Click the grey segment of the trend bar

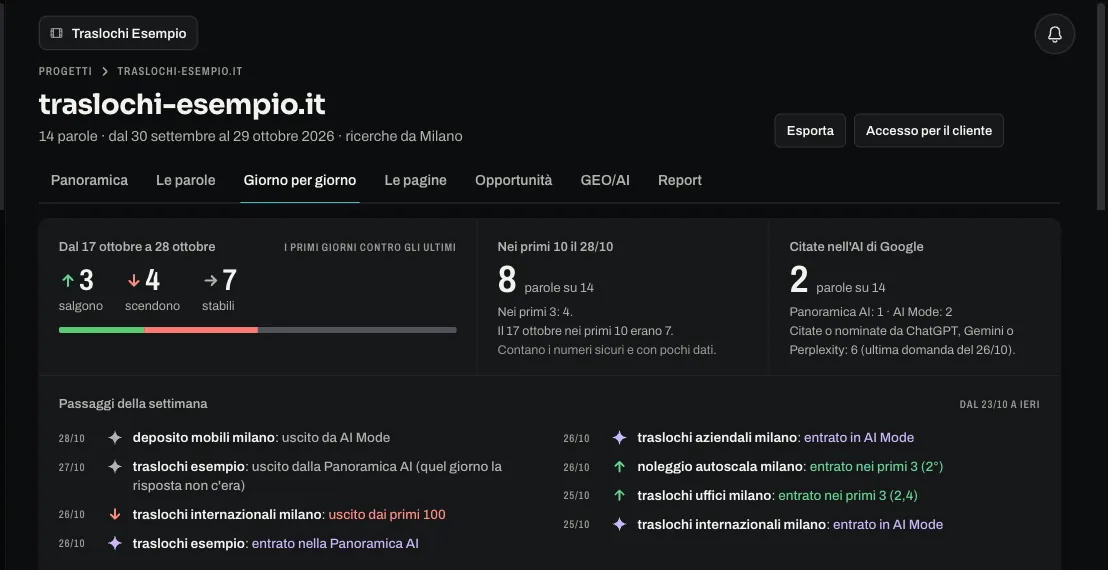(x=357, y=330)
